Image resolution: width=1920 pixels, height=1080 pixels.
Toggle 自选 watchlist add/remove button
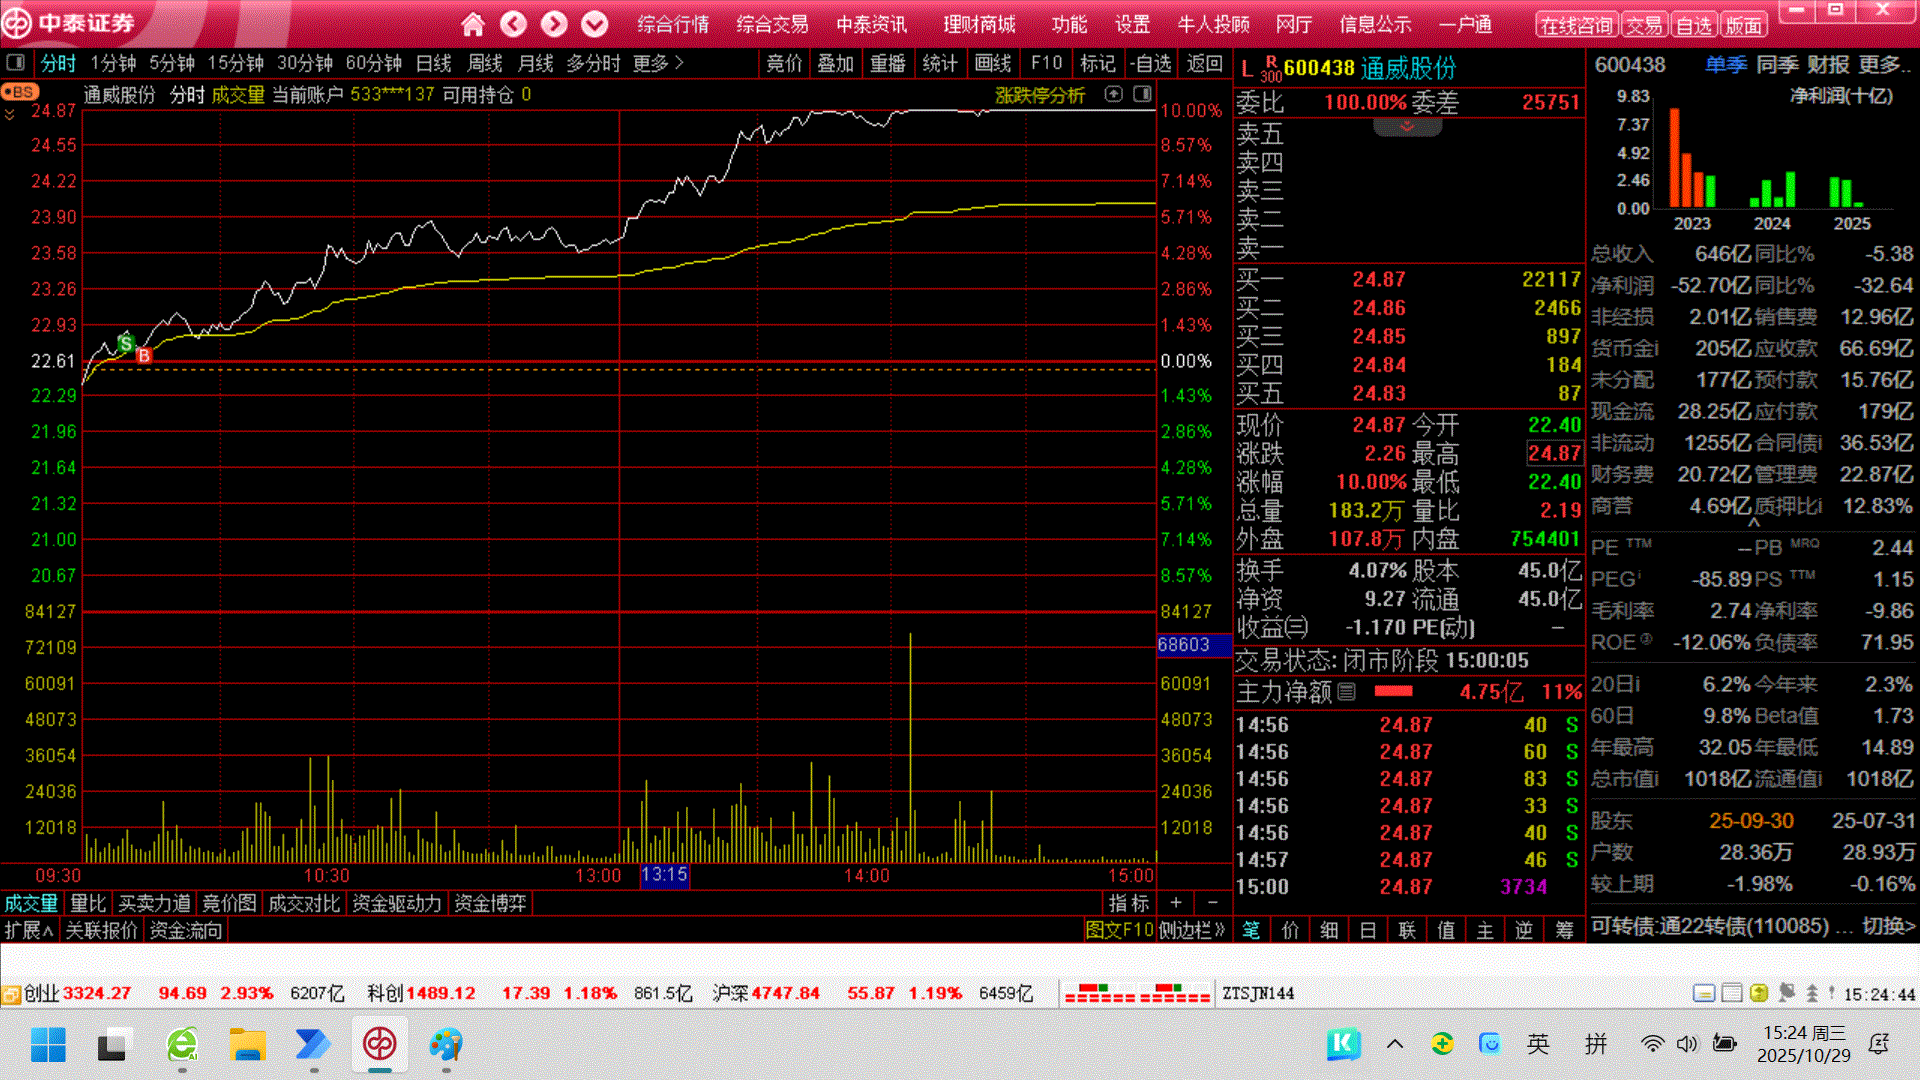[1151, 63]
